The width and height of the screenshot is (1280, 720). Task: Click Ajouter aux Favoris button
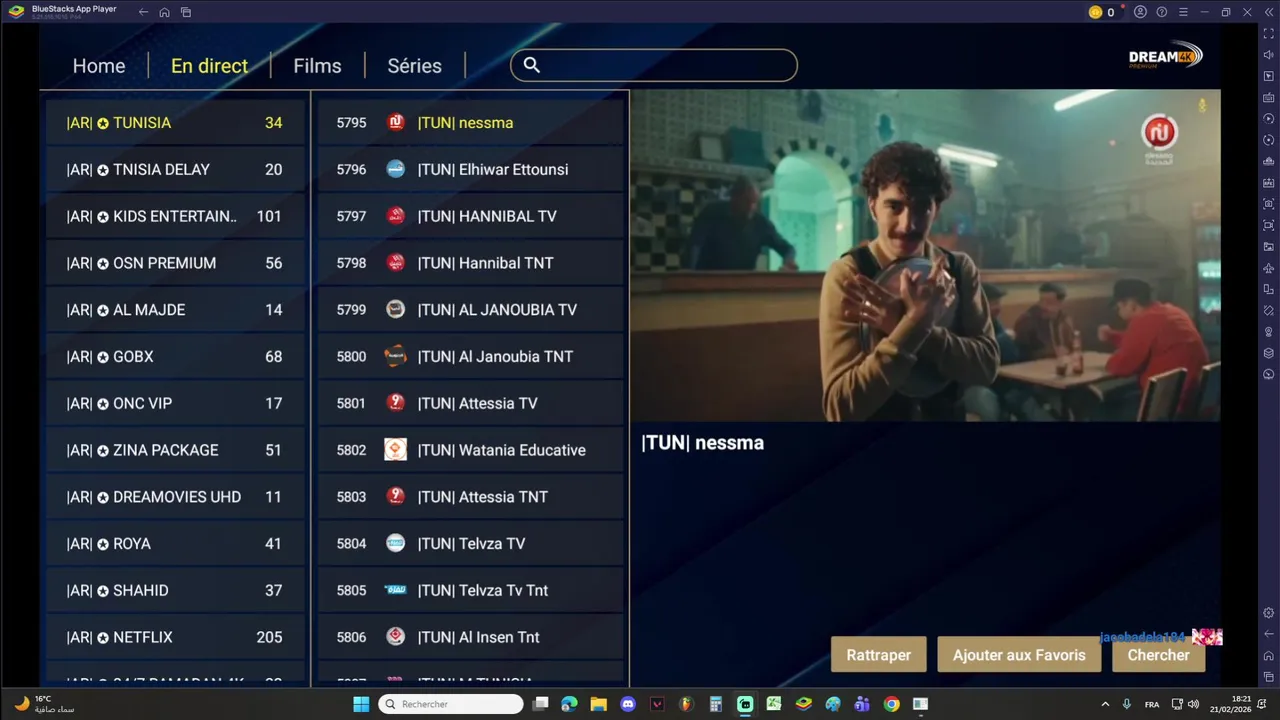coord(1019,655)
